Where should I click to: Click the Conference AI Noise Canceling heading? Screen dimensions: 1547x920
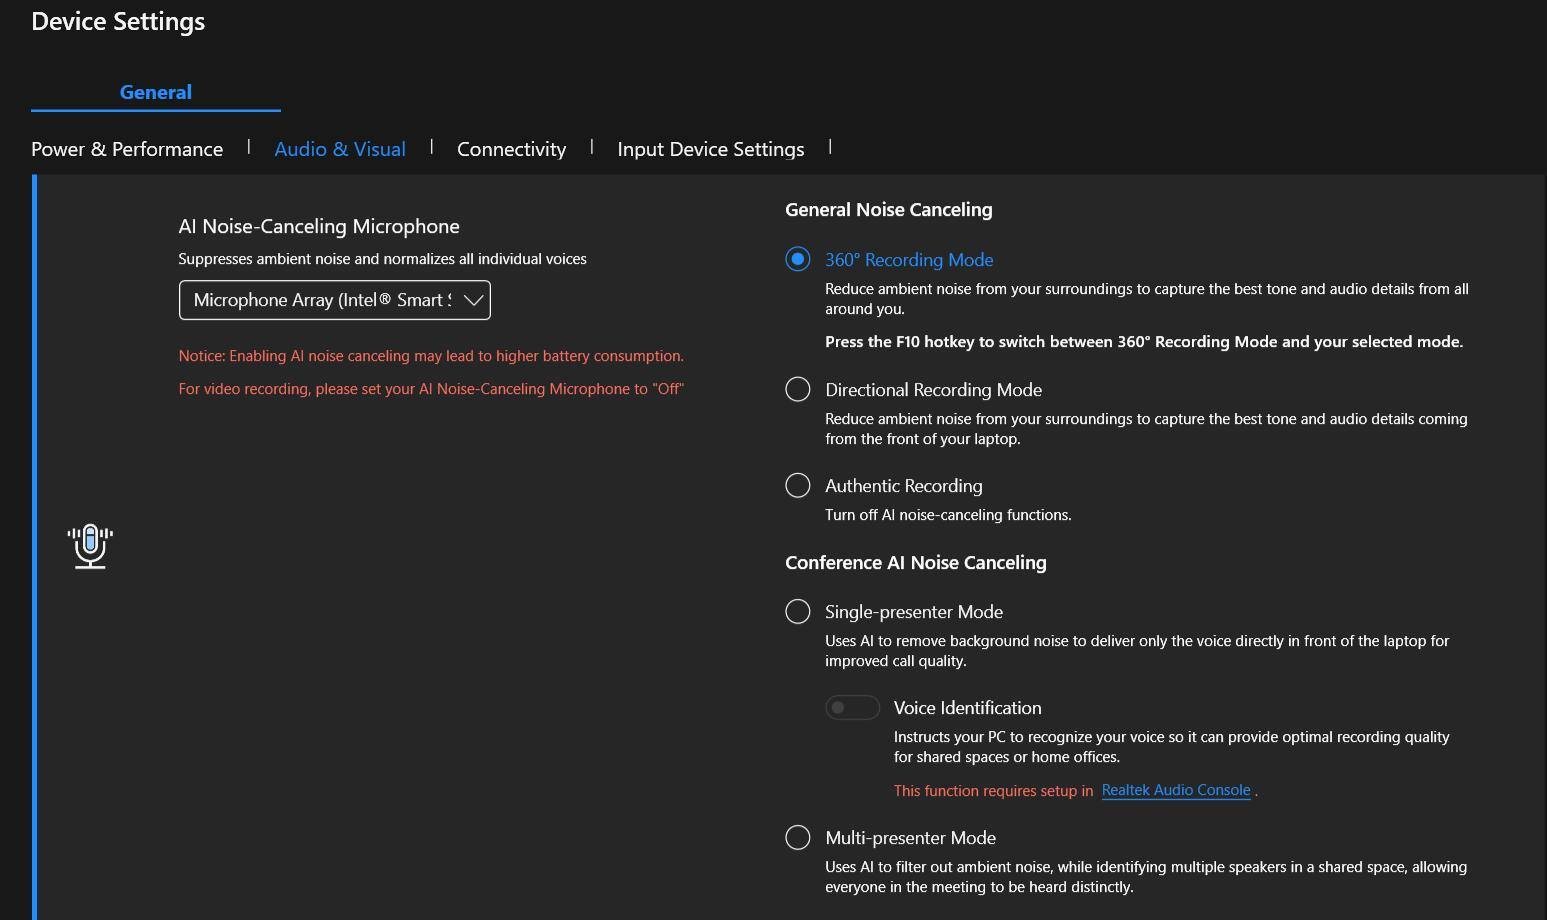(915, 563)
